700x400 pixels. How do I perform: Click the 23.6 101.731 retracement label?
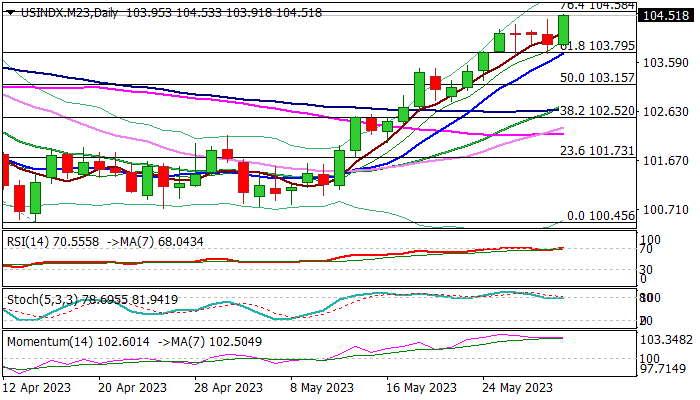[597, 151]
